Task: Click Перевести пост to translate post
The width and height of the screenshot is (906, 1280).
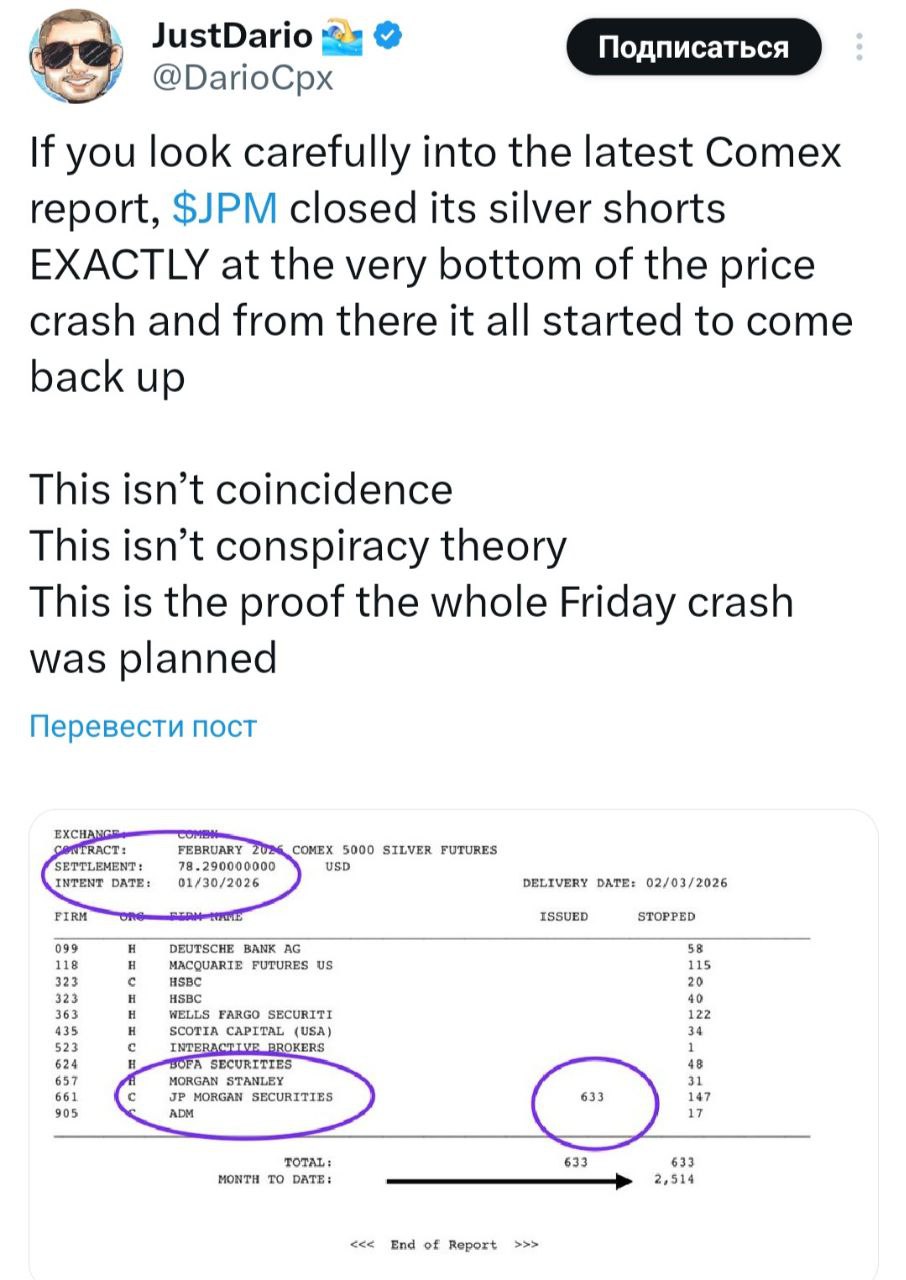Action: pyautogui.click(x=143, y=726)
